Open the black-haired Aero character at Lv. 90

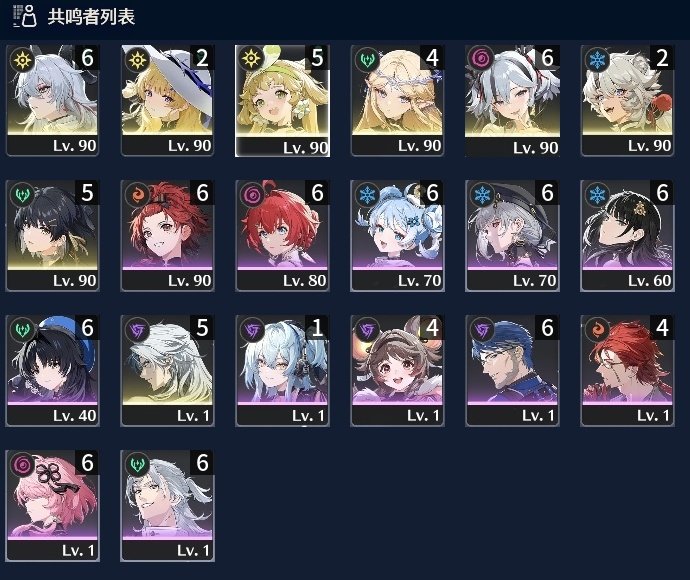pos(52,235)
